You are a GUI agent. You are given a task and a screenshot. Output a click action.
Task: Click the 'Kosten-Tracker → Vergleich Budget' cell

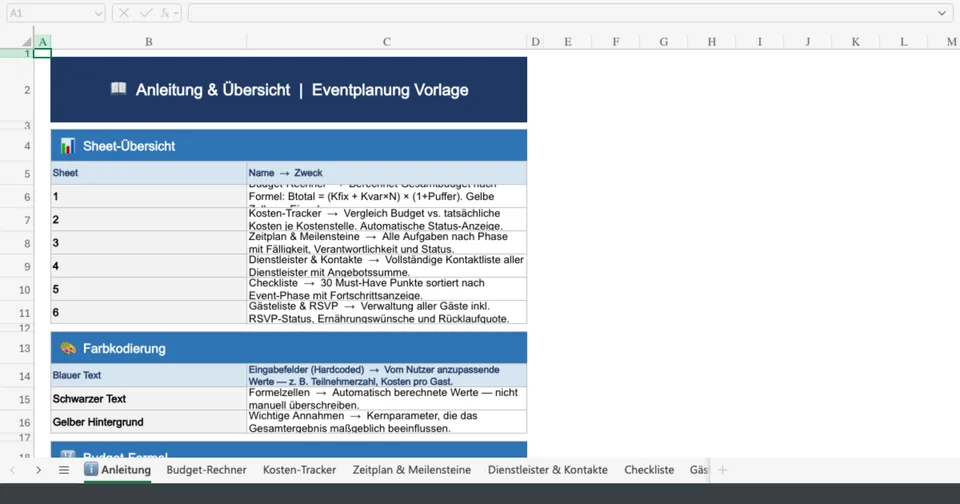click(386, 219)
